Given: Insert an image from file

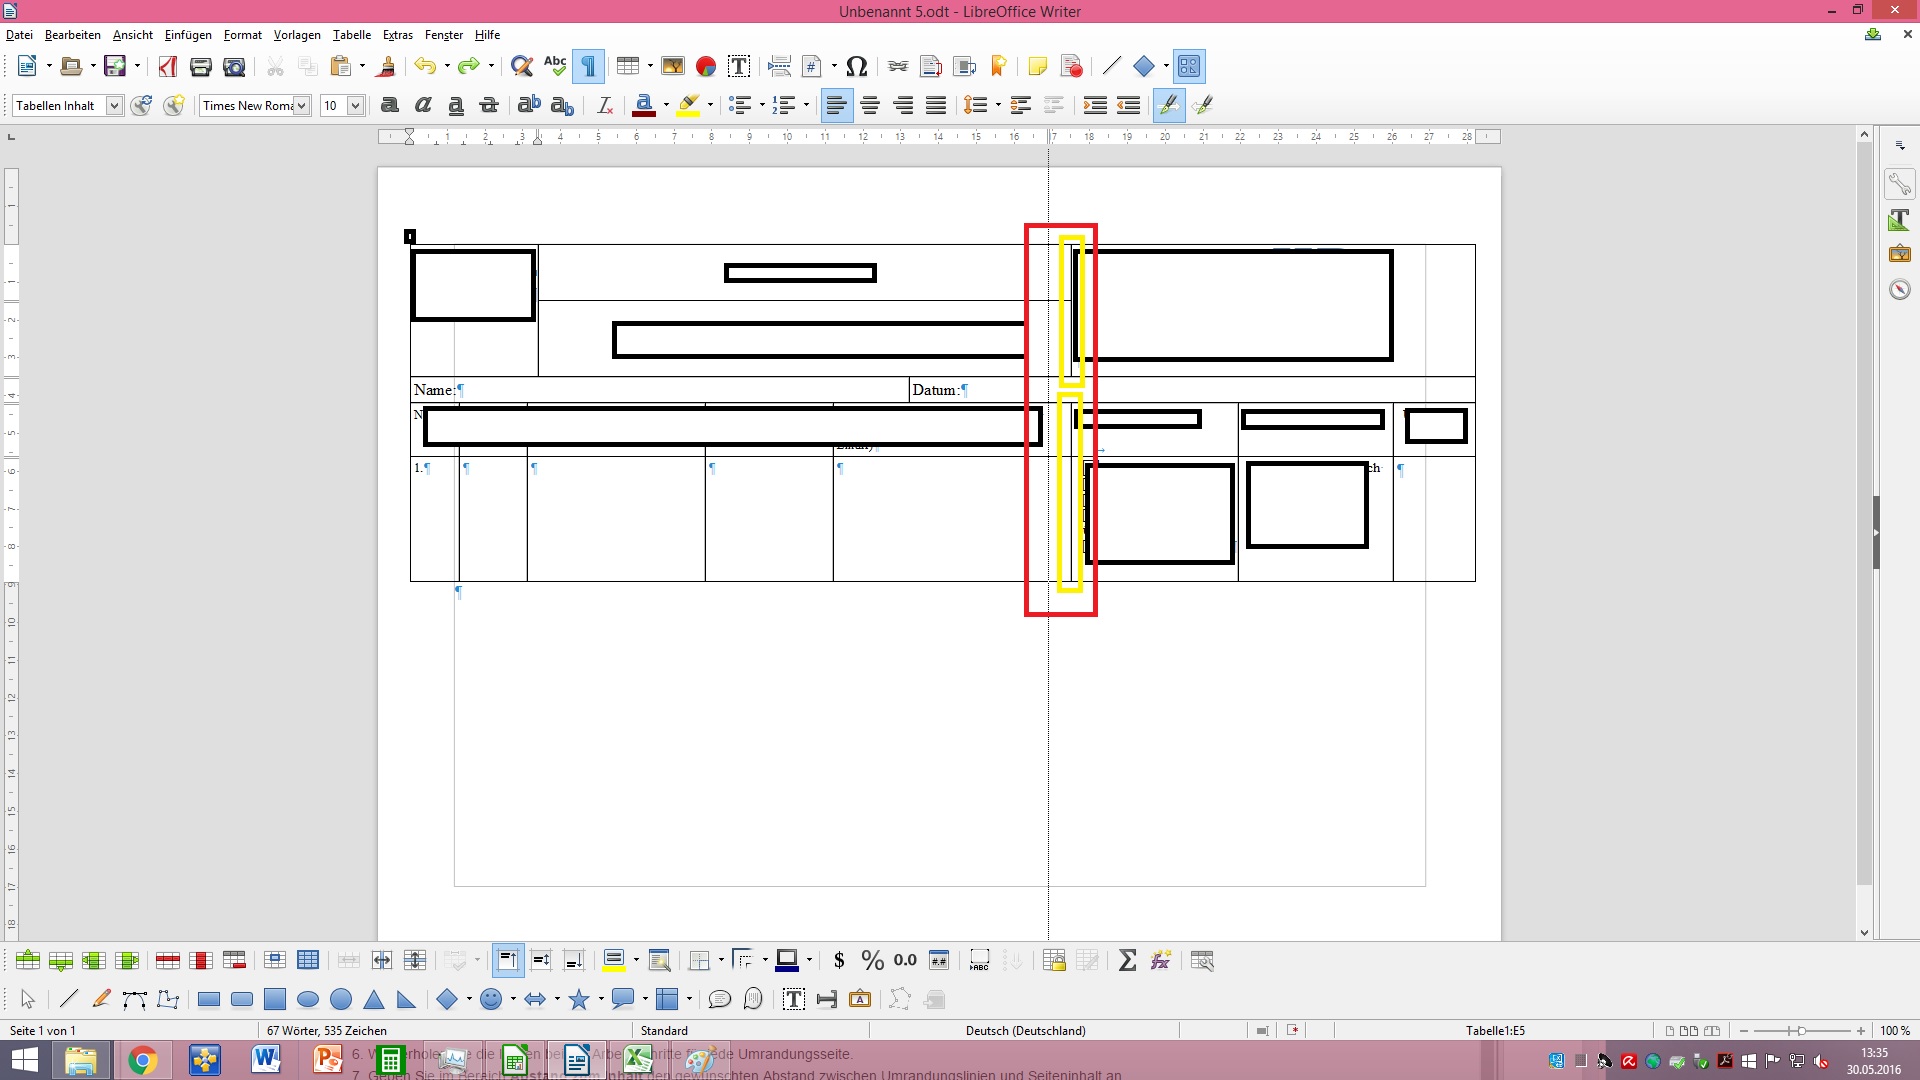Looking at the screenshot, I should pyautogui.click(x=673, y=66).
